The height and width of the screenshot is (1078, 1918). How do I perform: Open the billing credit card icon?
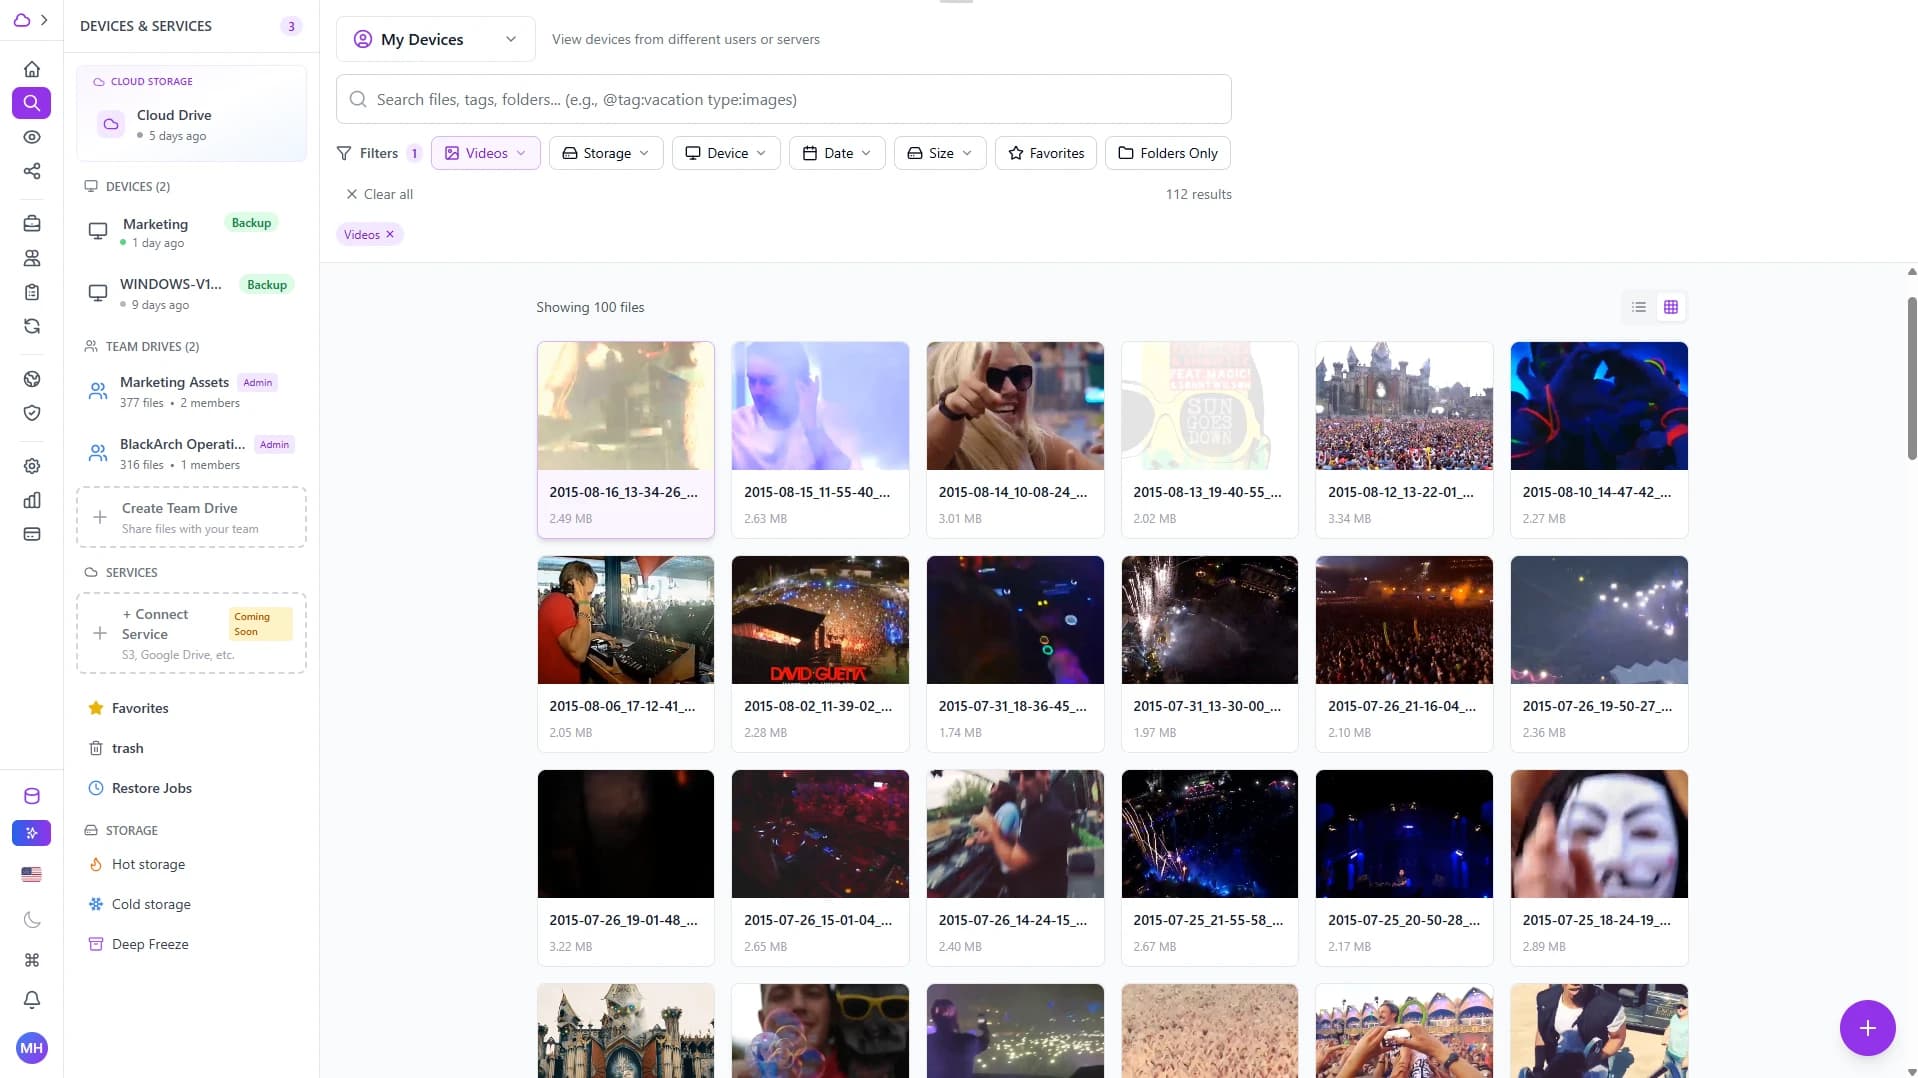click(x=32, y=534)
